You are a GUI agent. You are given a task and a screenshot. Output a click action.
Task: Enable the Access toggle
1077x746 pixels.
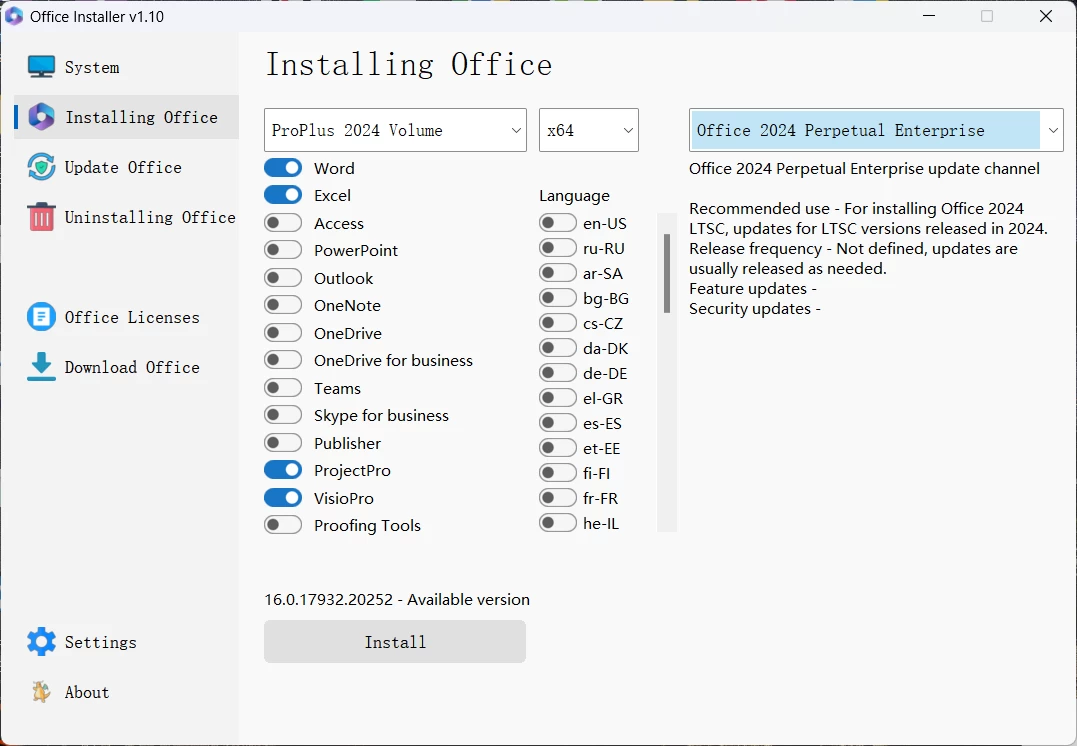[283, 223]
